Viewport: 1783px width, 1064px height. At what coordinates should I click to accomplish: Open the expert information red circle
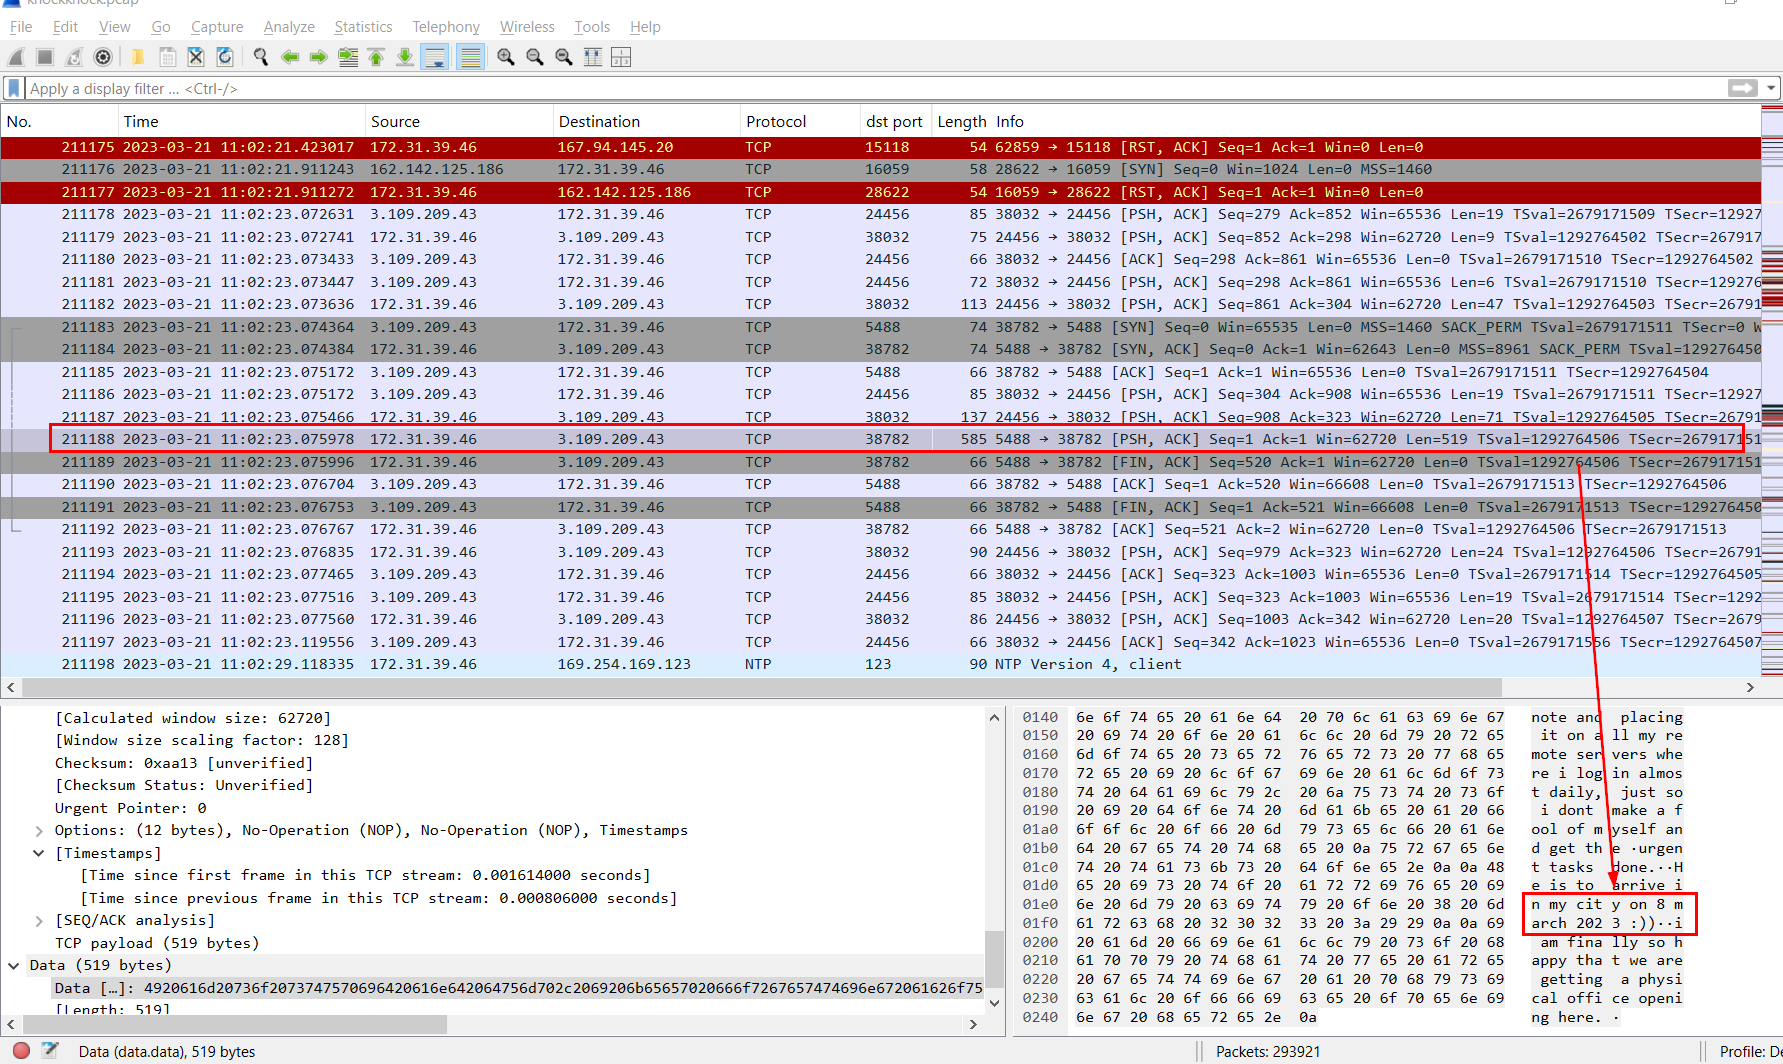tap(21, 1050)
